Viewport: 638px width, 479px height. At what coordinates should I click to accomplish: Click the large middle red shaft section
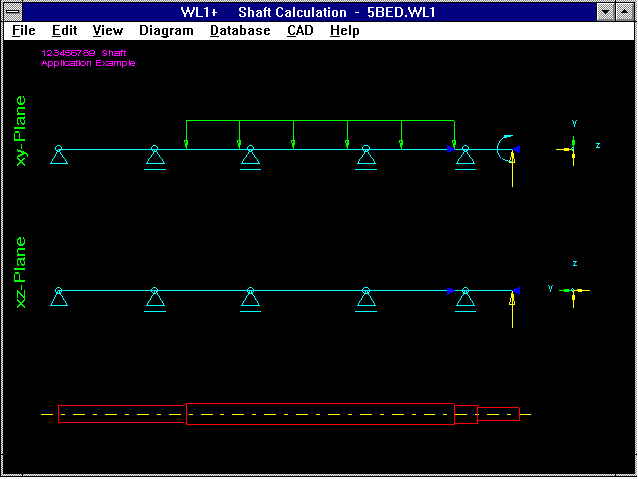click(320, 414)
